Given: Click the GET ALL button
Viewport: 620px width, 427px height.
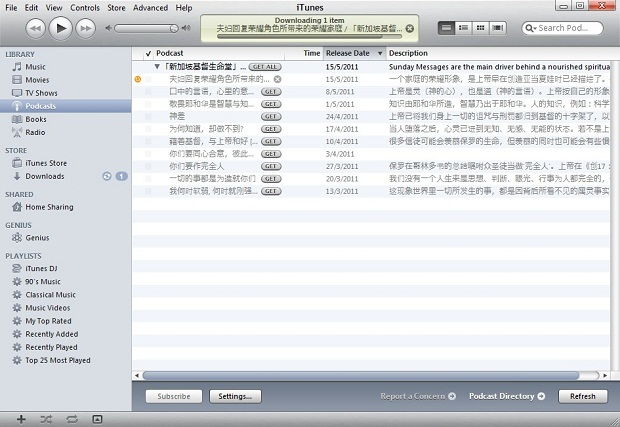Looking at the screenshot, I should 265,67.
